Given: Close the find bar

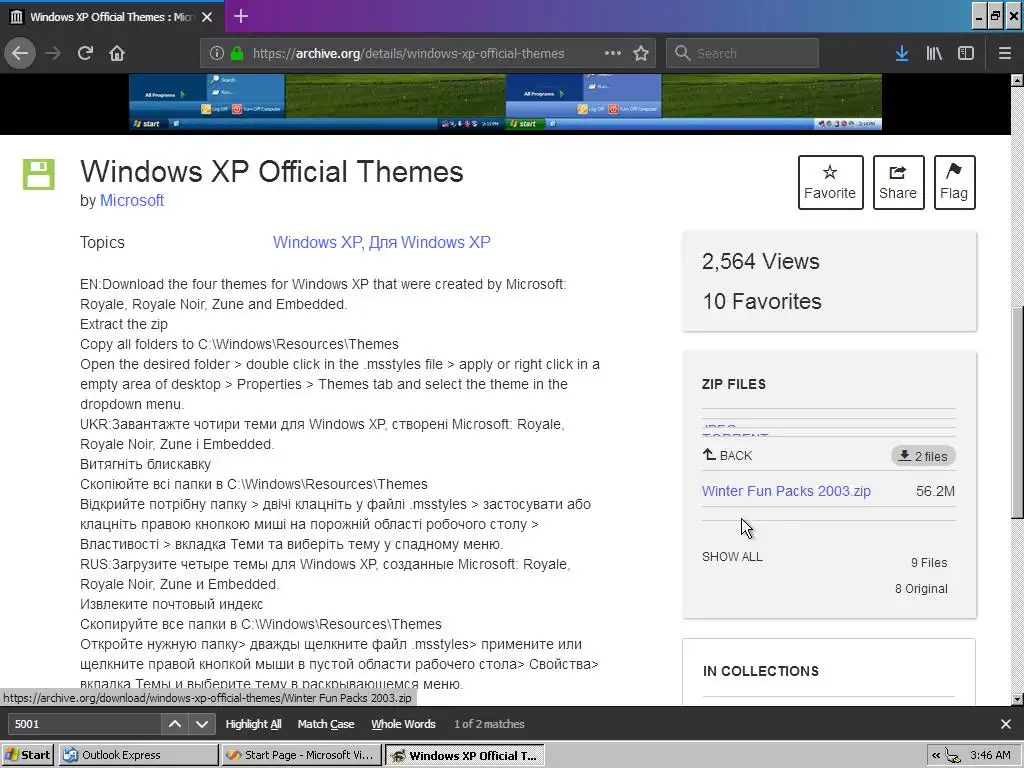Looking at the screenshot, I should (x=1006, y=724).
